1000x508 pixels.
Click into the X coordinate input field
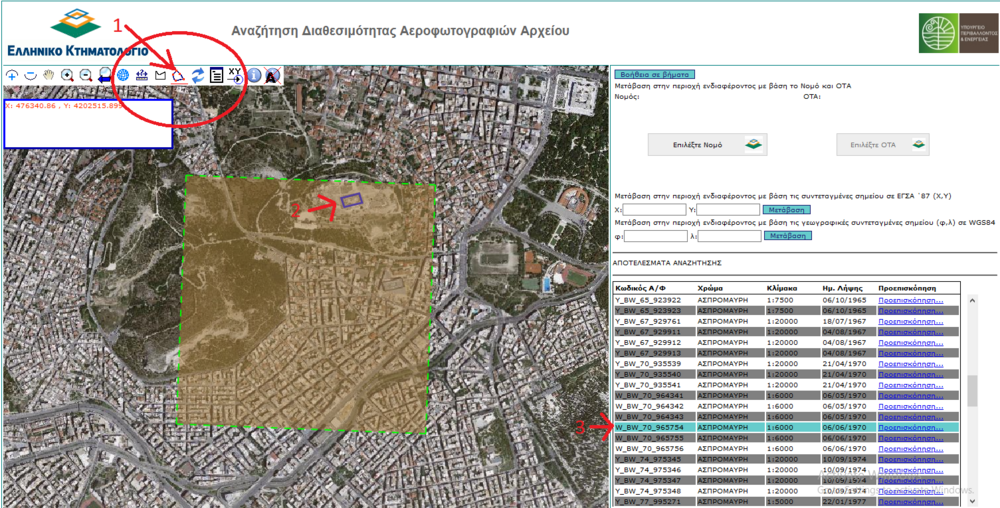(x=655, y=210)
